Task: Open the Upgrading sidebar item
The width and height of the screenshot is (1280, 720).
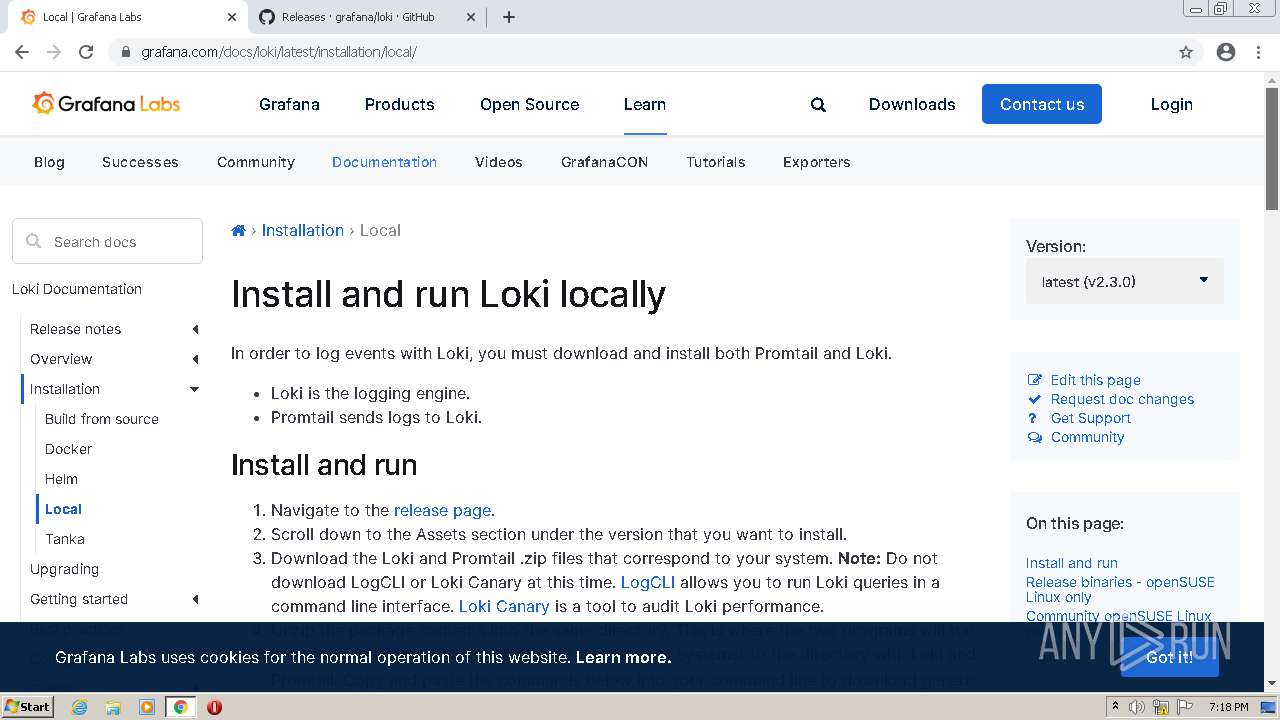Action: (x=64, y=569)
